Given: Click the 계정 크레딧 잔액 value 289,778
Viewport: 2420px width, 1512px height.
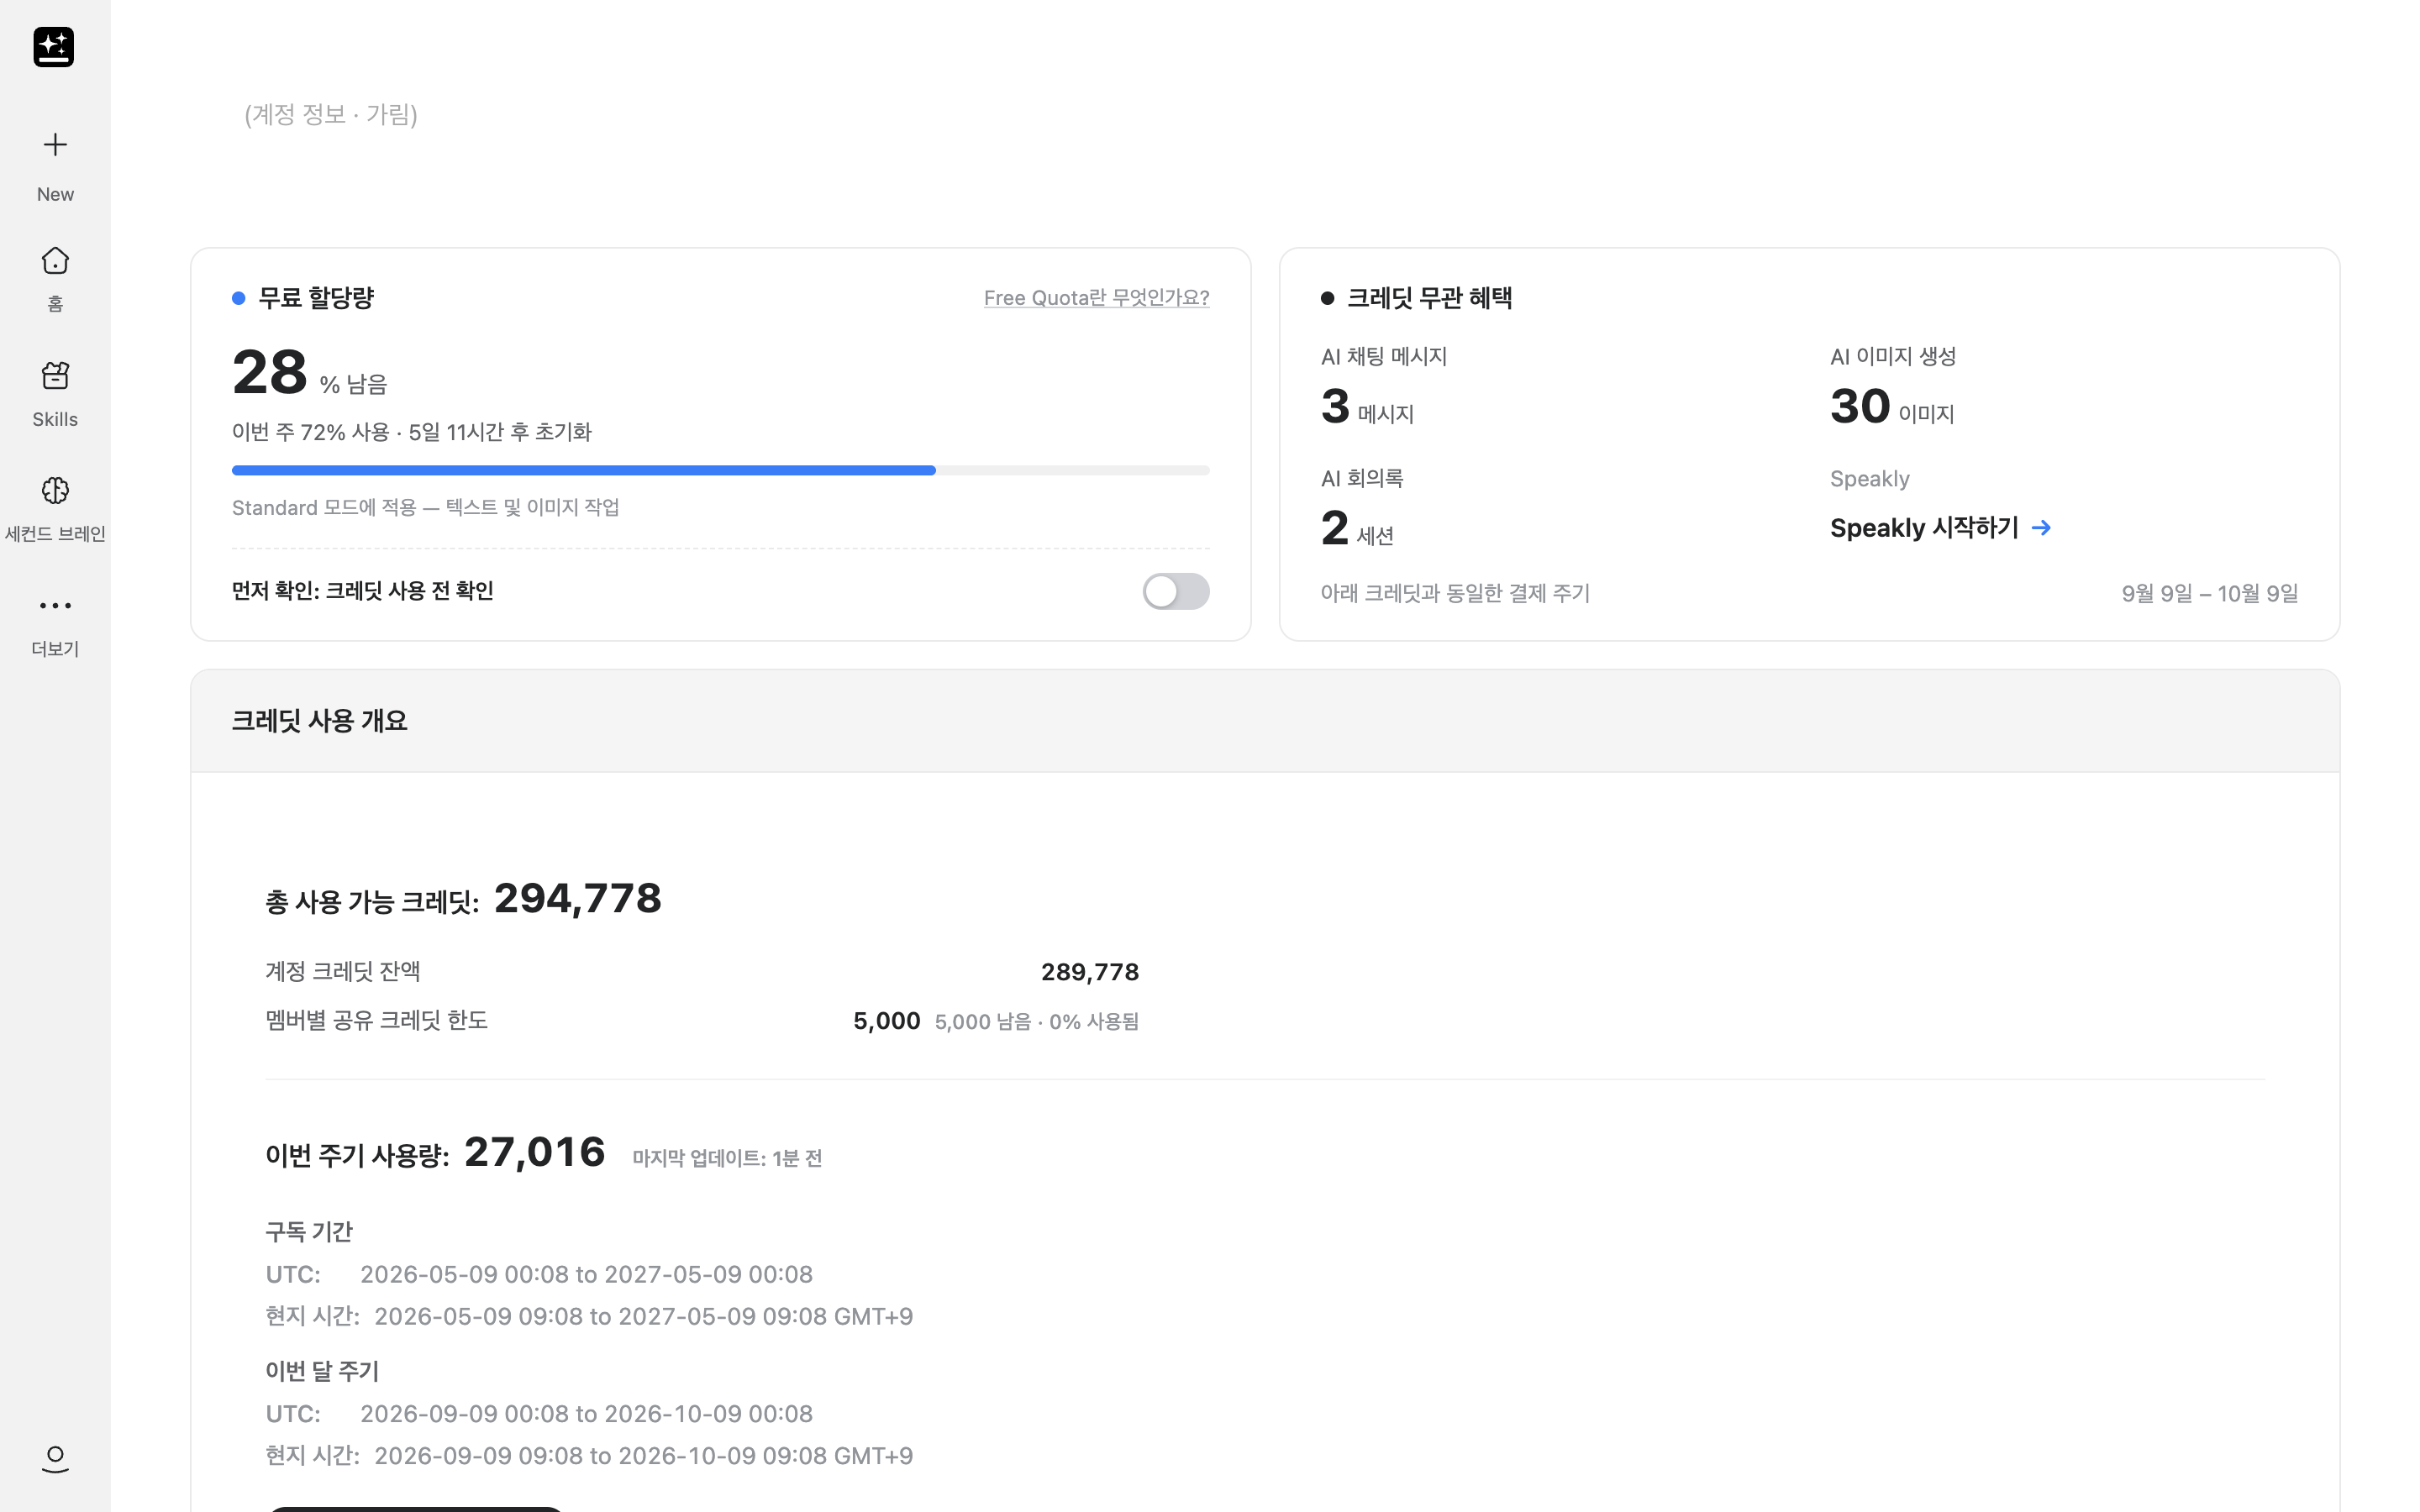Looking at the screenshot, I should pos(1090,972).
